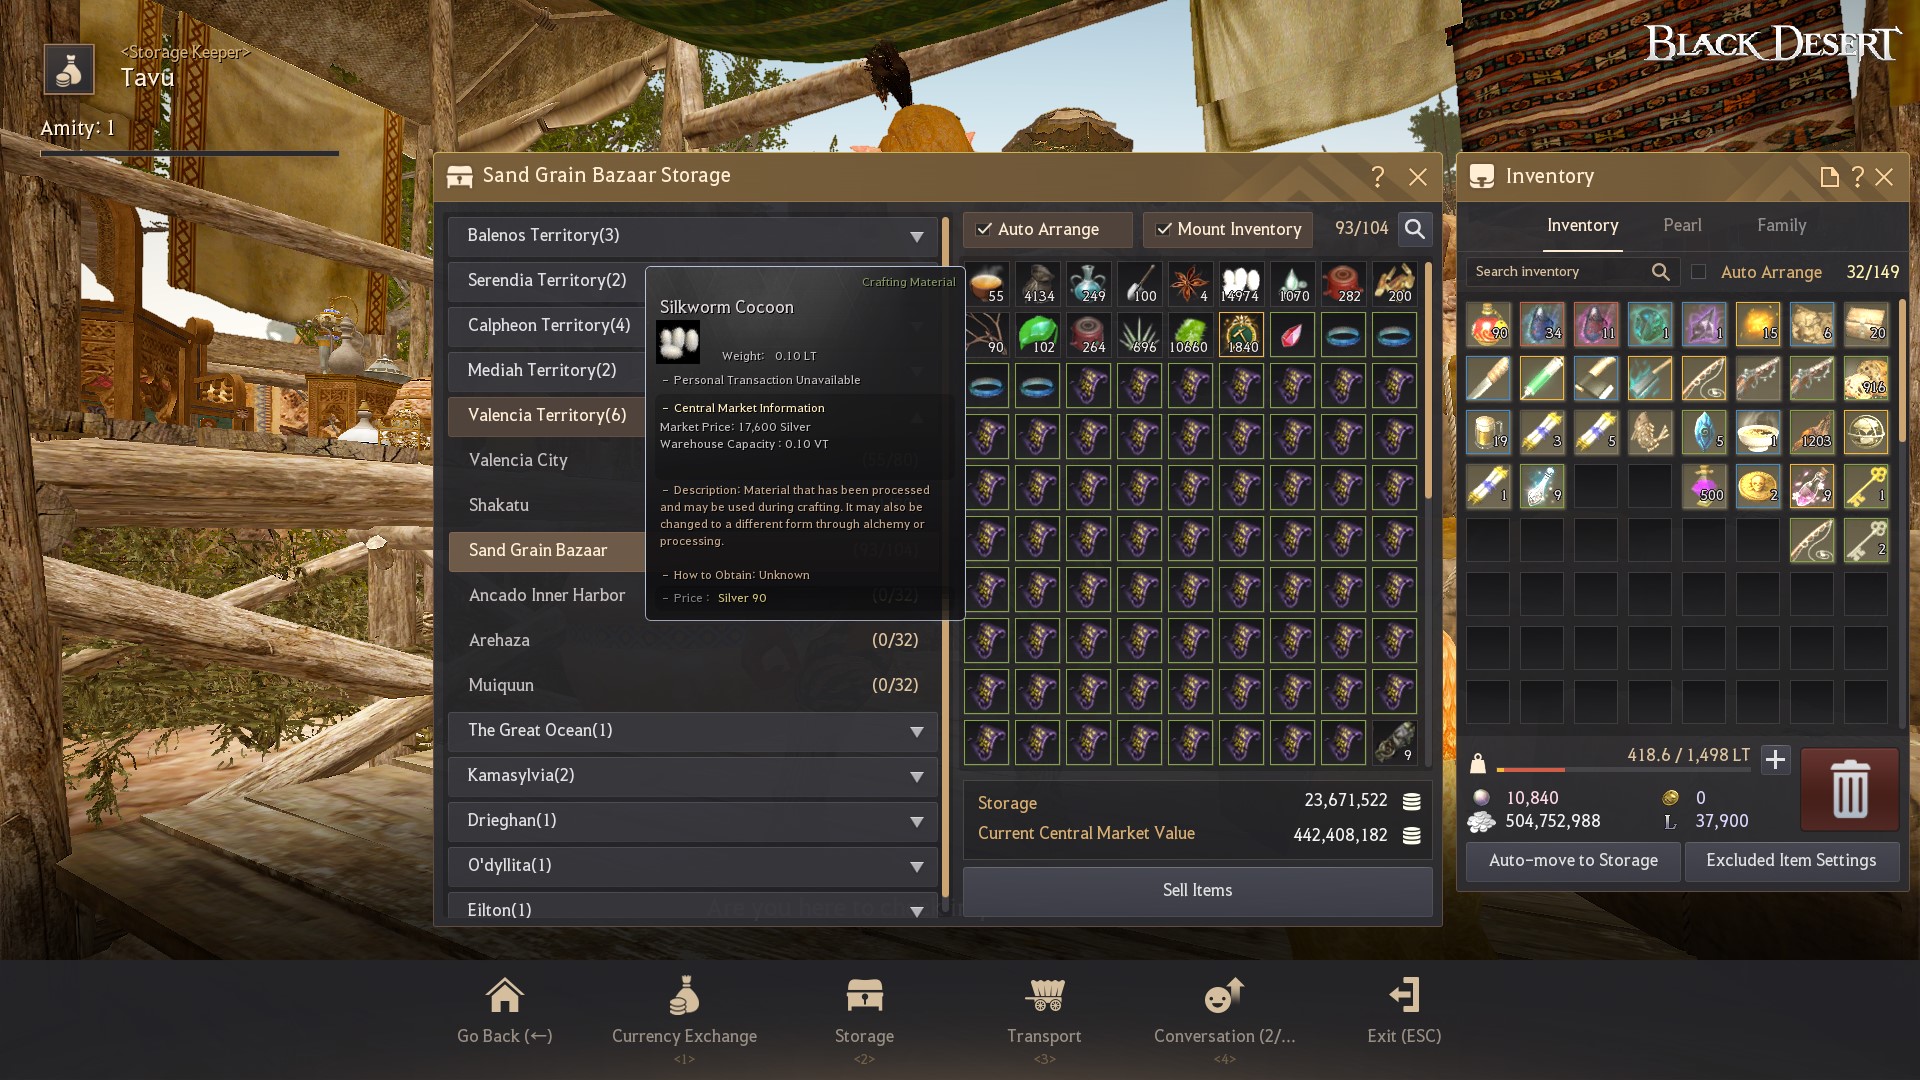Click the plus icon to expand weight limit
This screenshot has width=1920, height=1080.
(1775, 760)
